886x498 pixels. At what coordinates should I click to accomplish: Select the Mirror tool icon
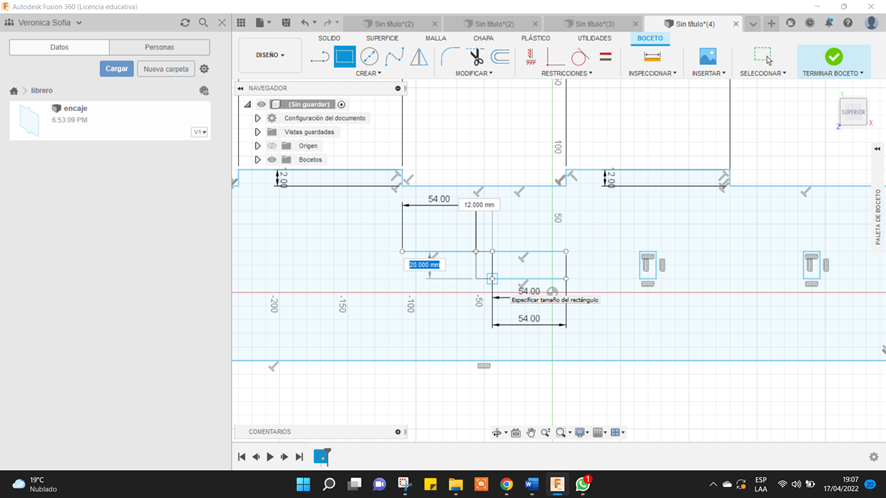[x=419, y=57]
